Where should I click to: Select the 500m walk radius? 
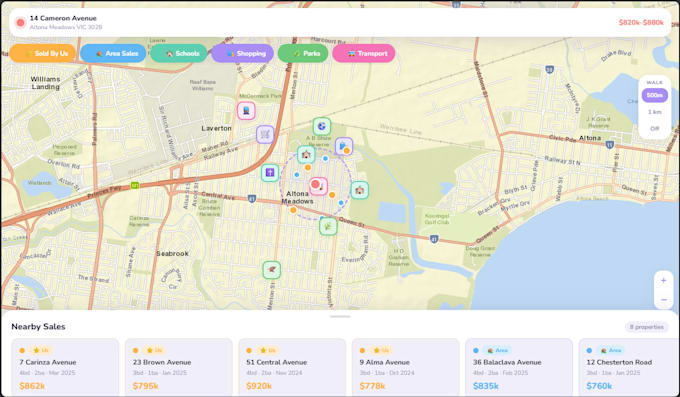(654, 95)
